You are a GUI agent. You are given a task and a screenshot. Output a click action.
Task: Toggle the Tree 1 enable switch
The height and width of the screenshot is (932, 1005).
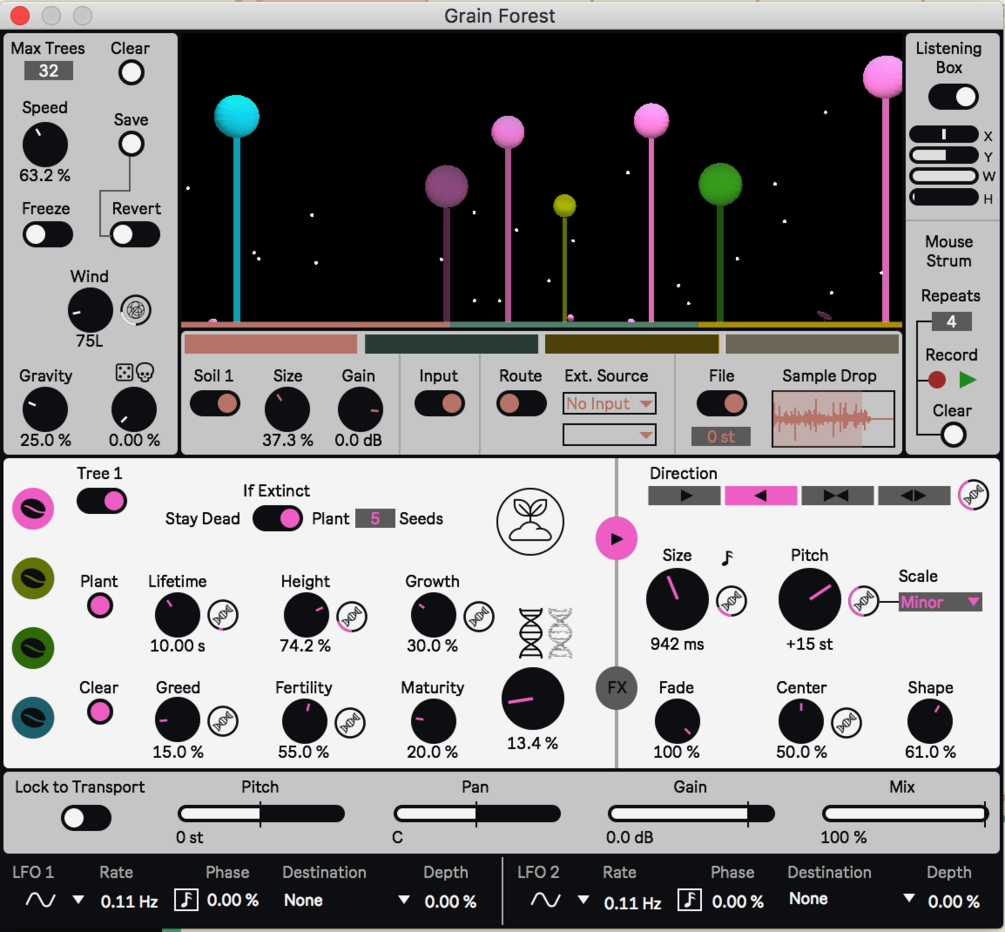[x=101, y=501]
